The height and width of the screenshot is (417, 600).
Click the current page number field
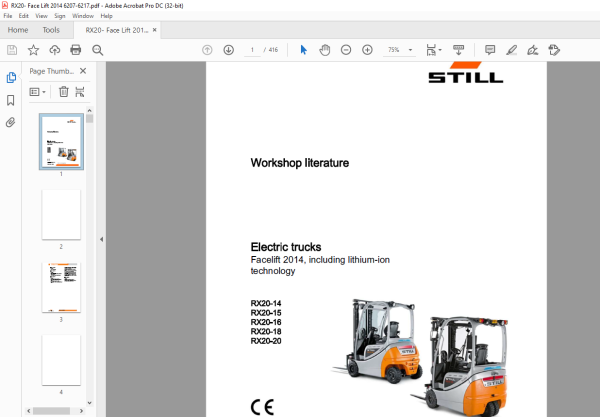(x=252, y=50)
